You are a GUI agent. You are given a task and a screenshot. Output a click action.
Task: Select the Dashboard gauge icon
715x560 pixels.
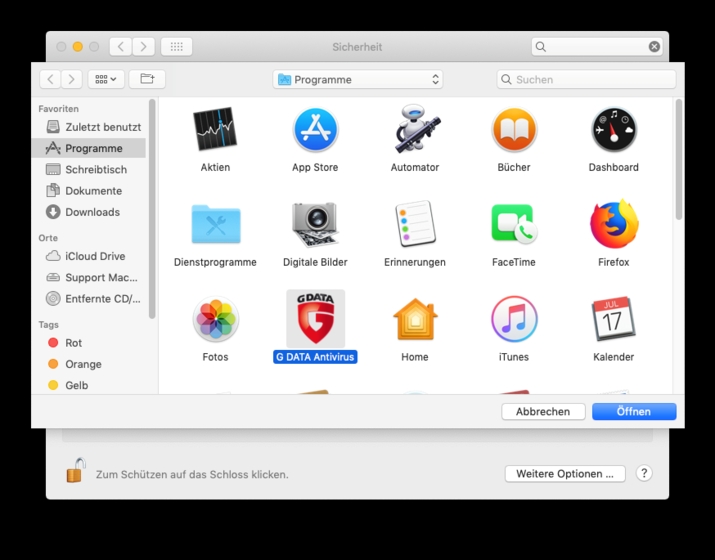tap(614, 129)
